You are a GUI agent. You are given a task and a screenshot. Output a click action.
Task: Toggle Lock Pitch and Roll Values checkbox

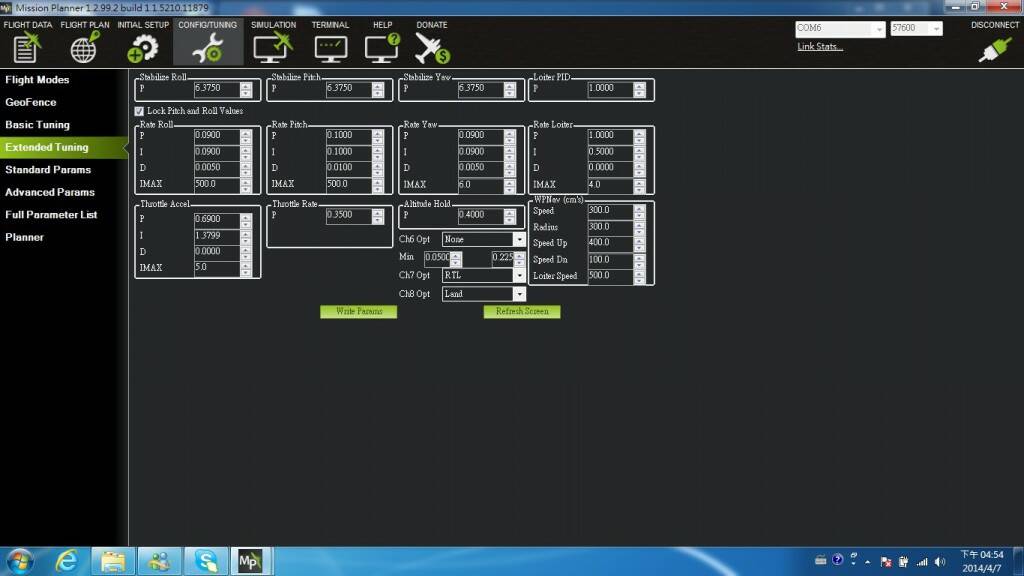(x=139, y=112)
